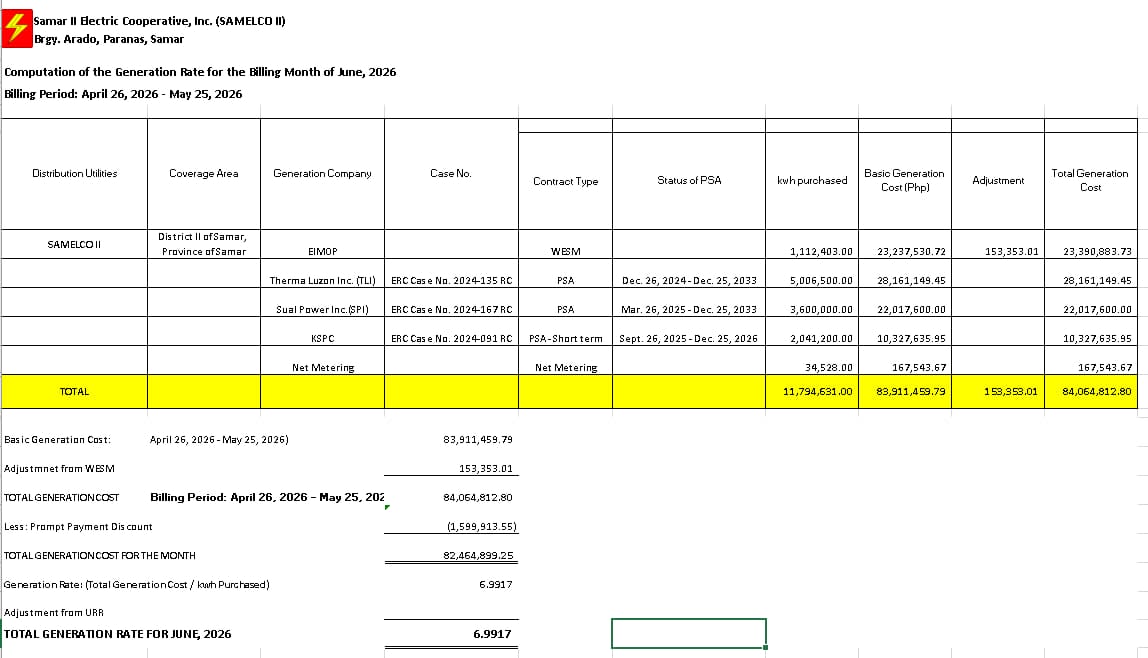
Task: Click the 'Distribution Utilities' column header
Action: 75,173
